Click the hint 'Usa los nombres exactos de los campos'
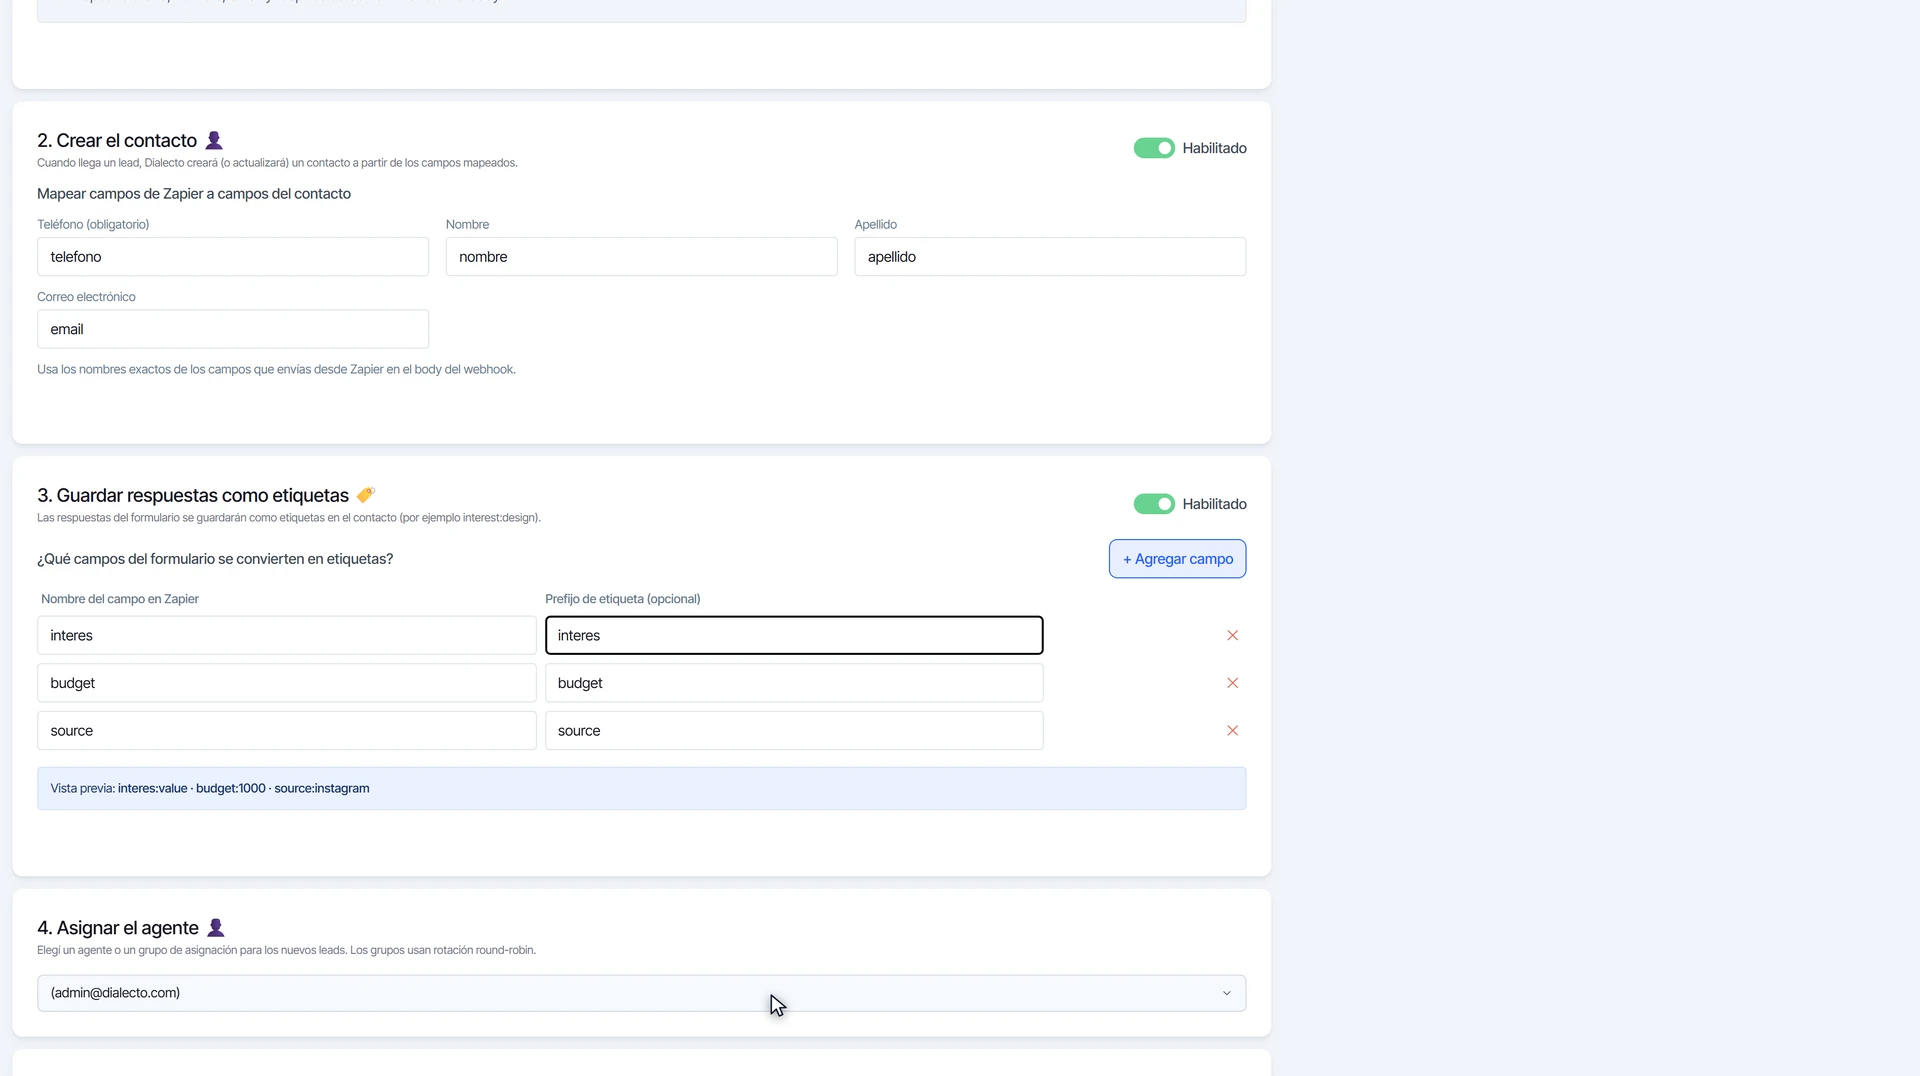Screen dimensions: 1920x1076 [x=276, y=370]
